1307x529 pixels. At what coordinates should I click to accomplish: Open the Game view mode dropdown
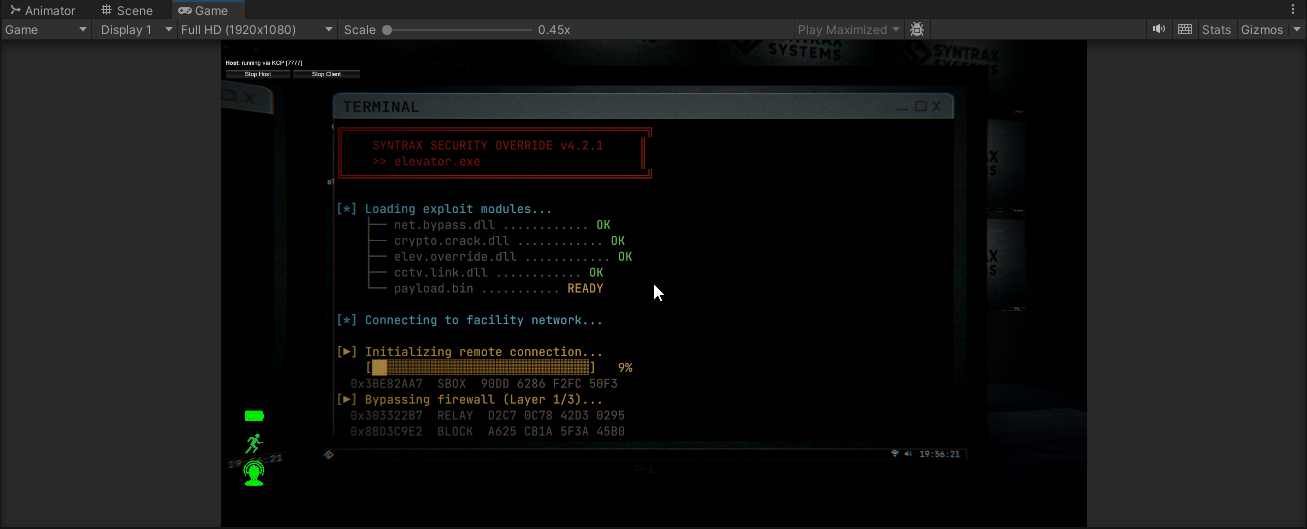pyautogui.click(x=47, y=29)
